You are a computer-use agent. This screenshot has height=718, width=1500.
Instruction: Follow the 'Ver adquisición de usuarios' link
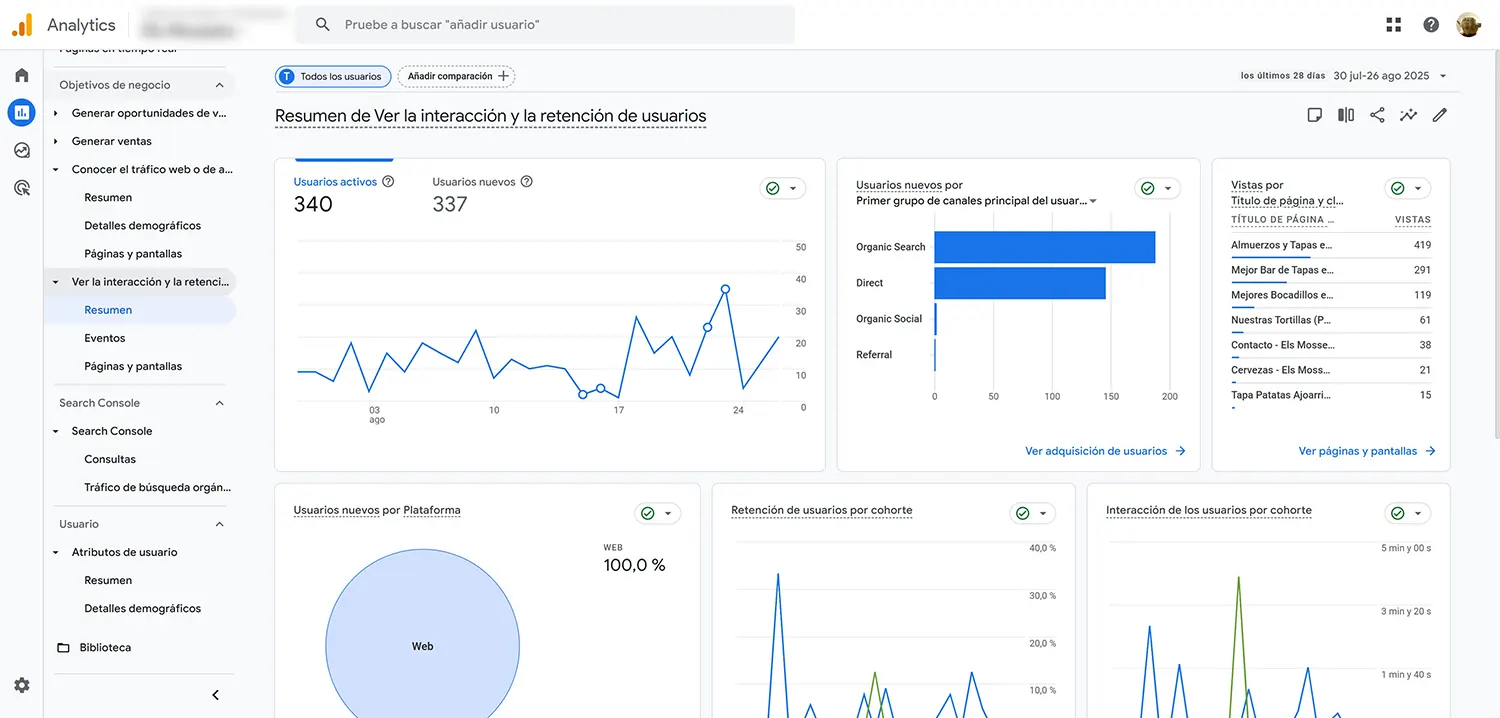(x=1096, y=450)
